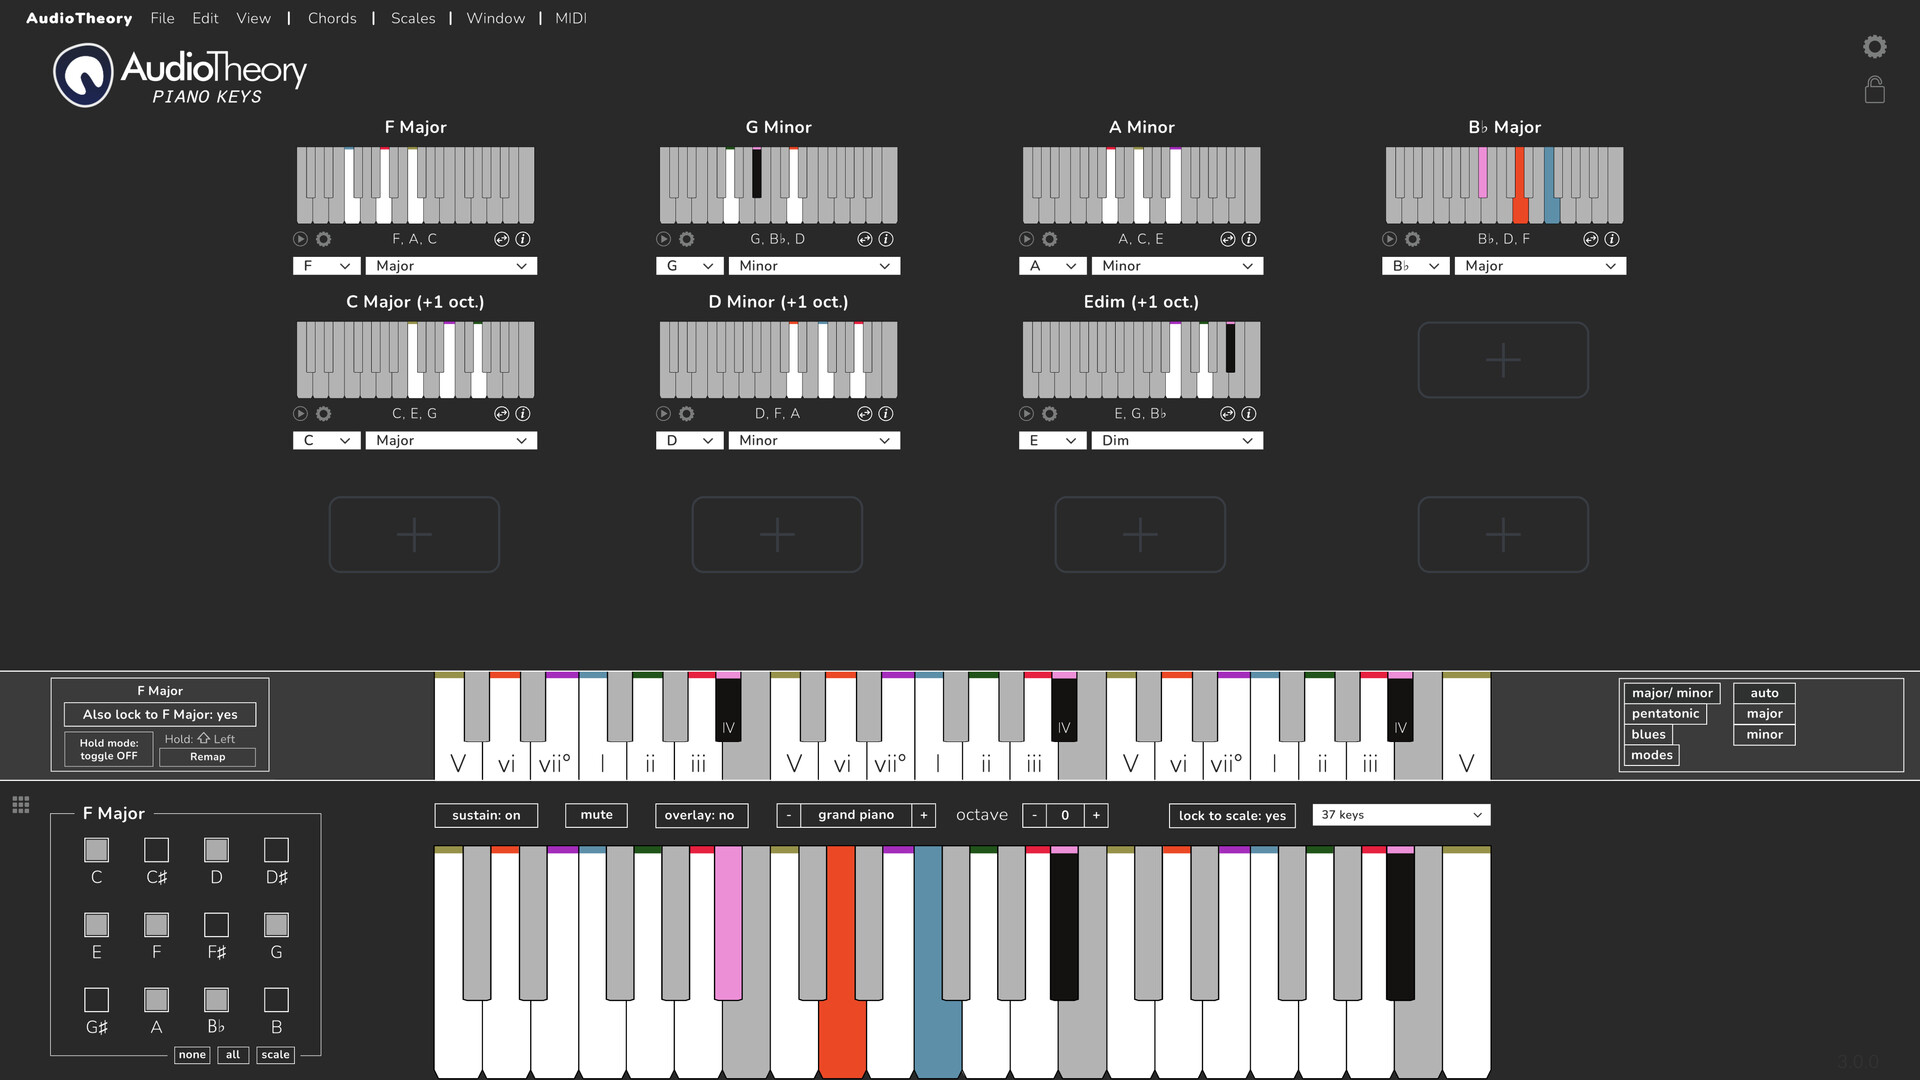Toggle sustain off
Screen dimensions: 1920x1080
point(486,815)
